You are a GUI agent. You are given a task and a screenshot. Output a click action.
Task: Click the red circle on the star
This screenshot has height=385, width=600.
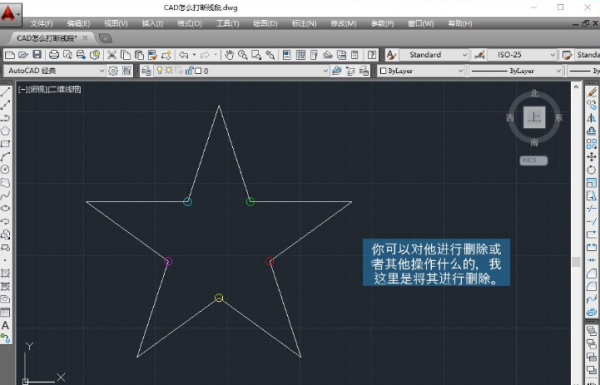click(269, 261)
